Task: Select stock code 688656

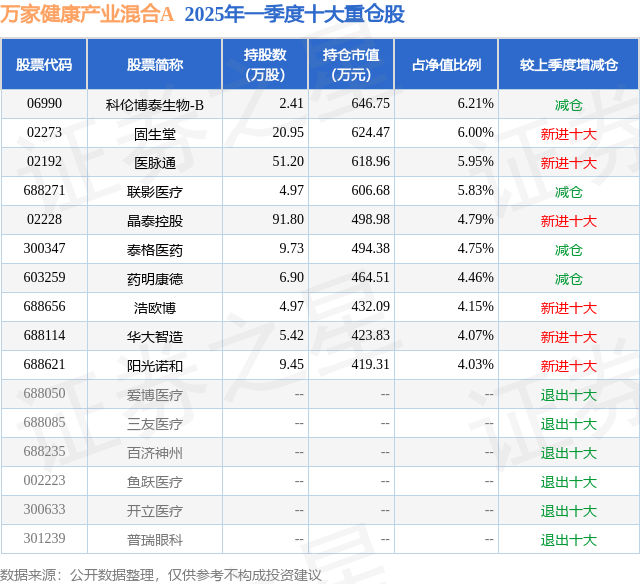Action: click(44, 306)
